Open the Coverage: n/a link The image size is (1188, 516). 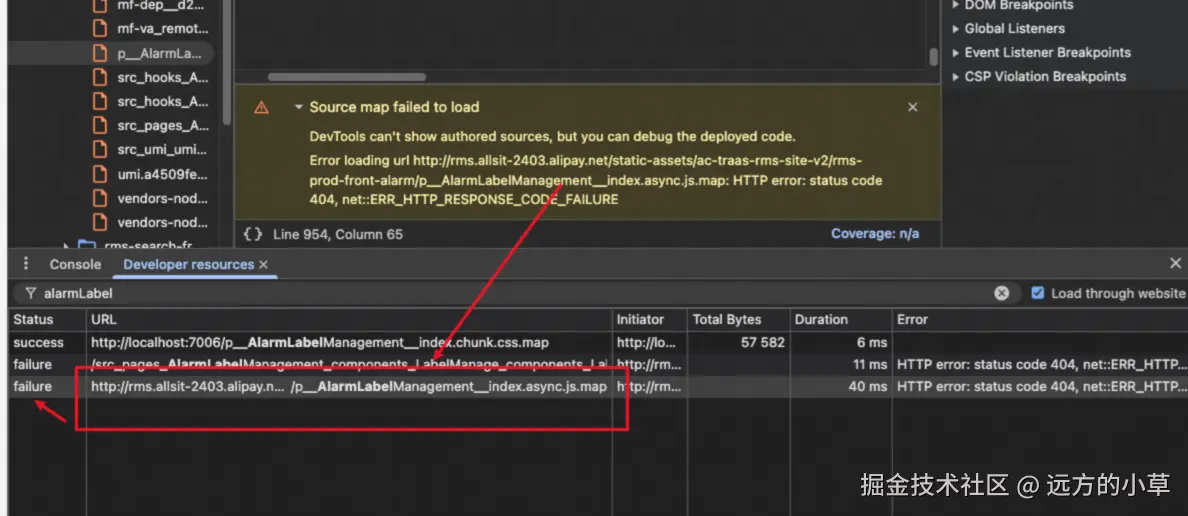point(874,234)
